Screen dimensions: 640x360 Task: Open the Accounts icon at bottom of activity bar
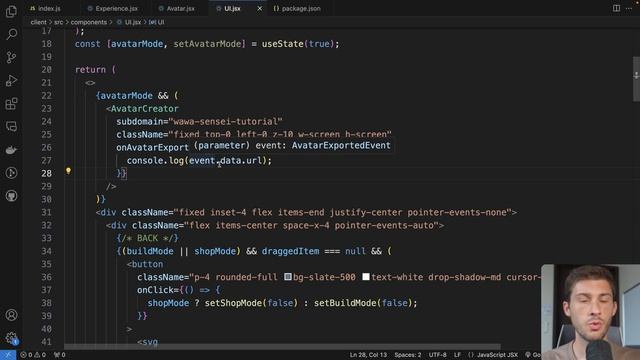point(11,315)
